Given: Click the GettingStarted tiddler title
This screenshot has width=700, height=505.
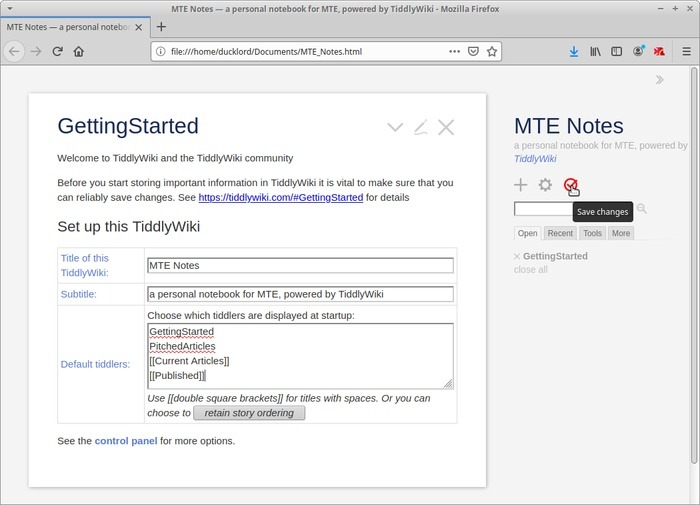Looking at the screenshot, I should click(x=128, y=126).
